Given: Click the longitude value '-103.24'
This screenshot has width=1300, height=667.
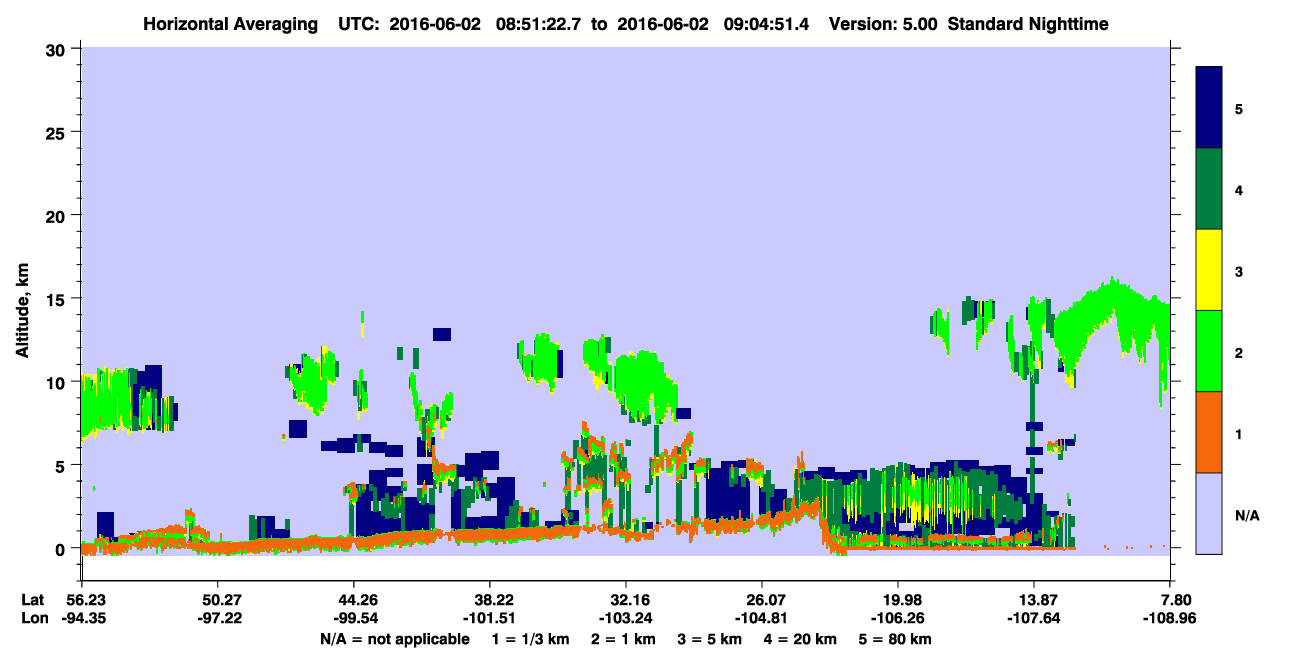Looking at the screenshot, I should [x=626, y=619].
